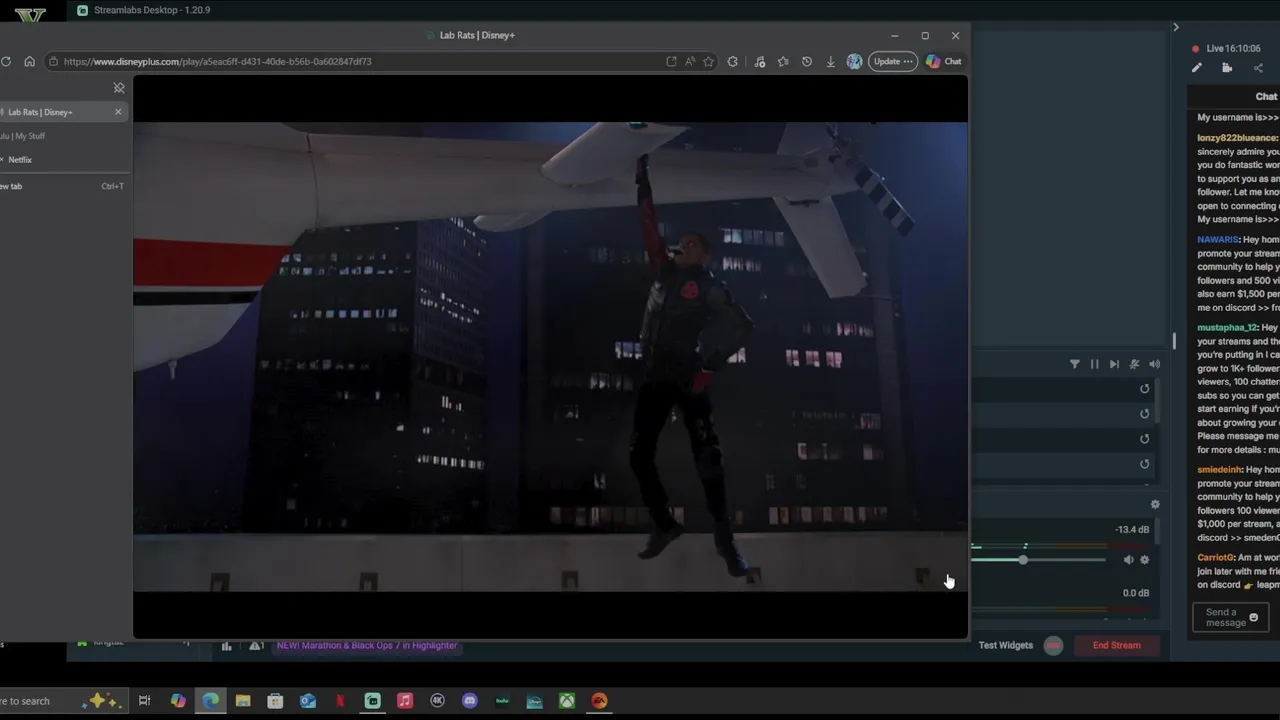
Task: Click the Disney+ video player
Action: coord(550,357)
